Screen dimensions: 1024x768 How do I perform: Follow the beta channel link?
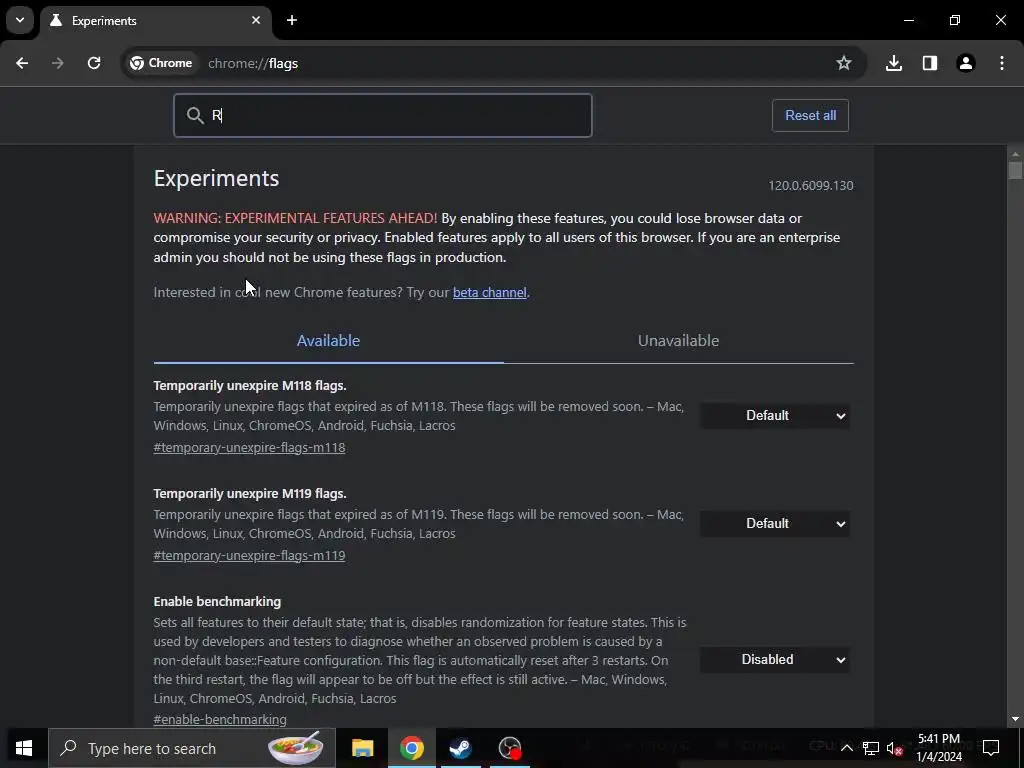(490, 293)
